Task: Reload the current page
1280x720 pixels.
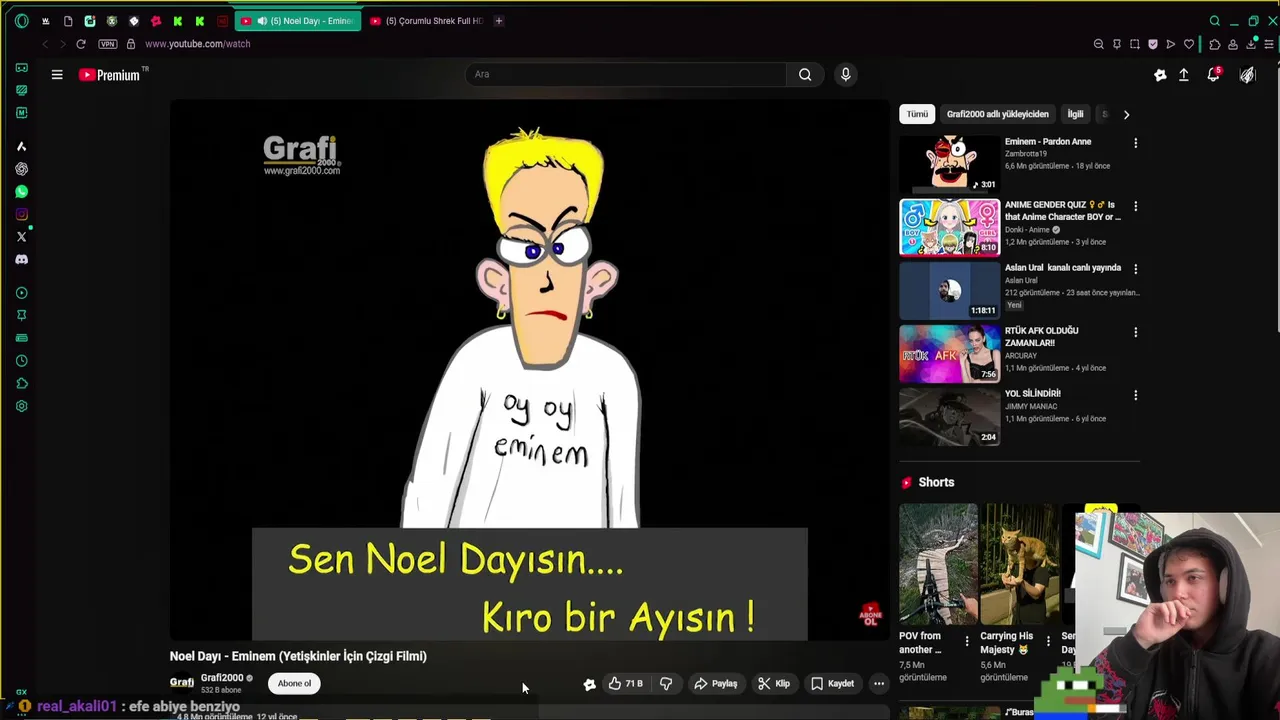Action: pyautogui.click(x=81, y=44)
